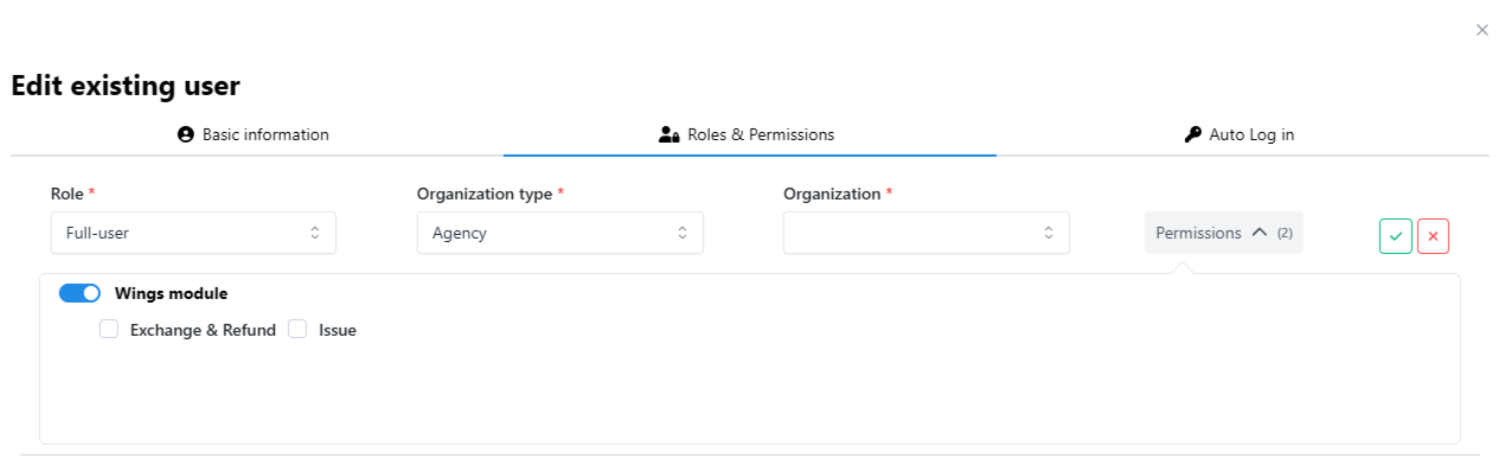Click the user circle icon beside Basic information
1498x471 pixels.
[x=185, y=134]
